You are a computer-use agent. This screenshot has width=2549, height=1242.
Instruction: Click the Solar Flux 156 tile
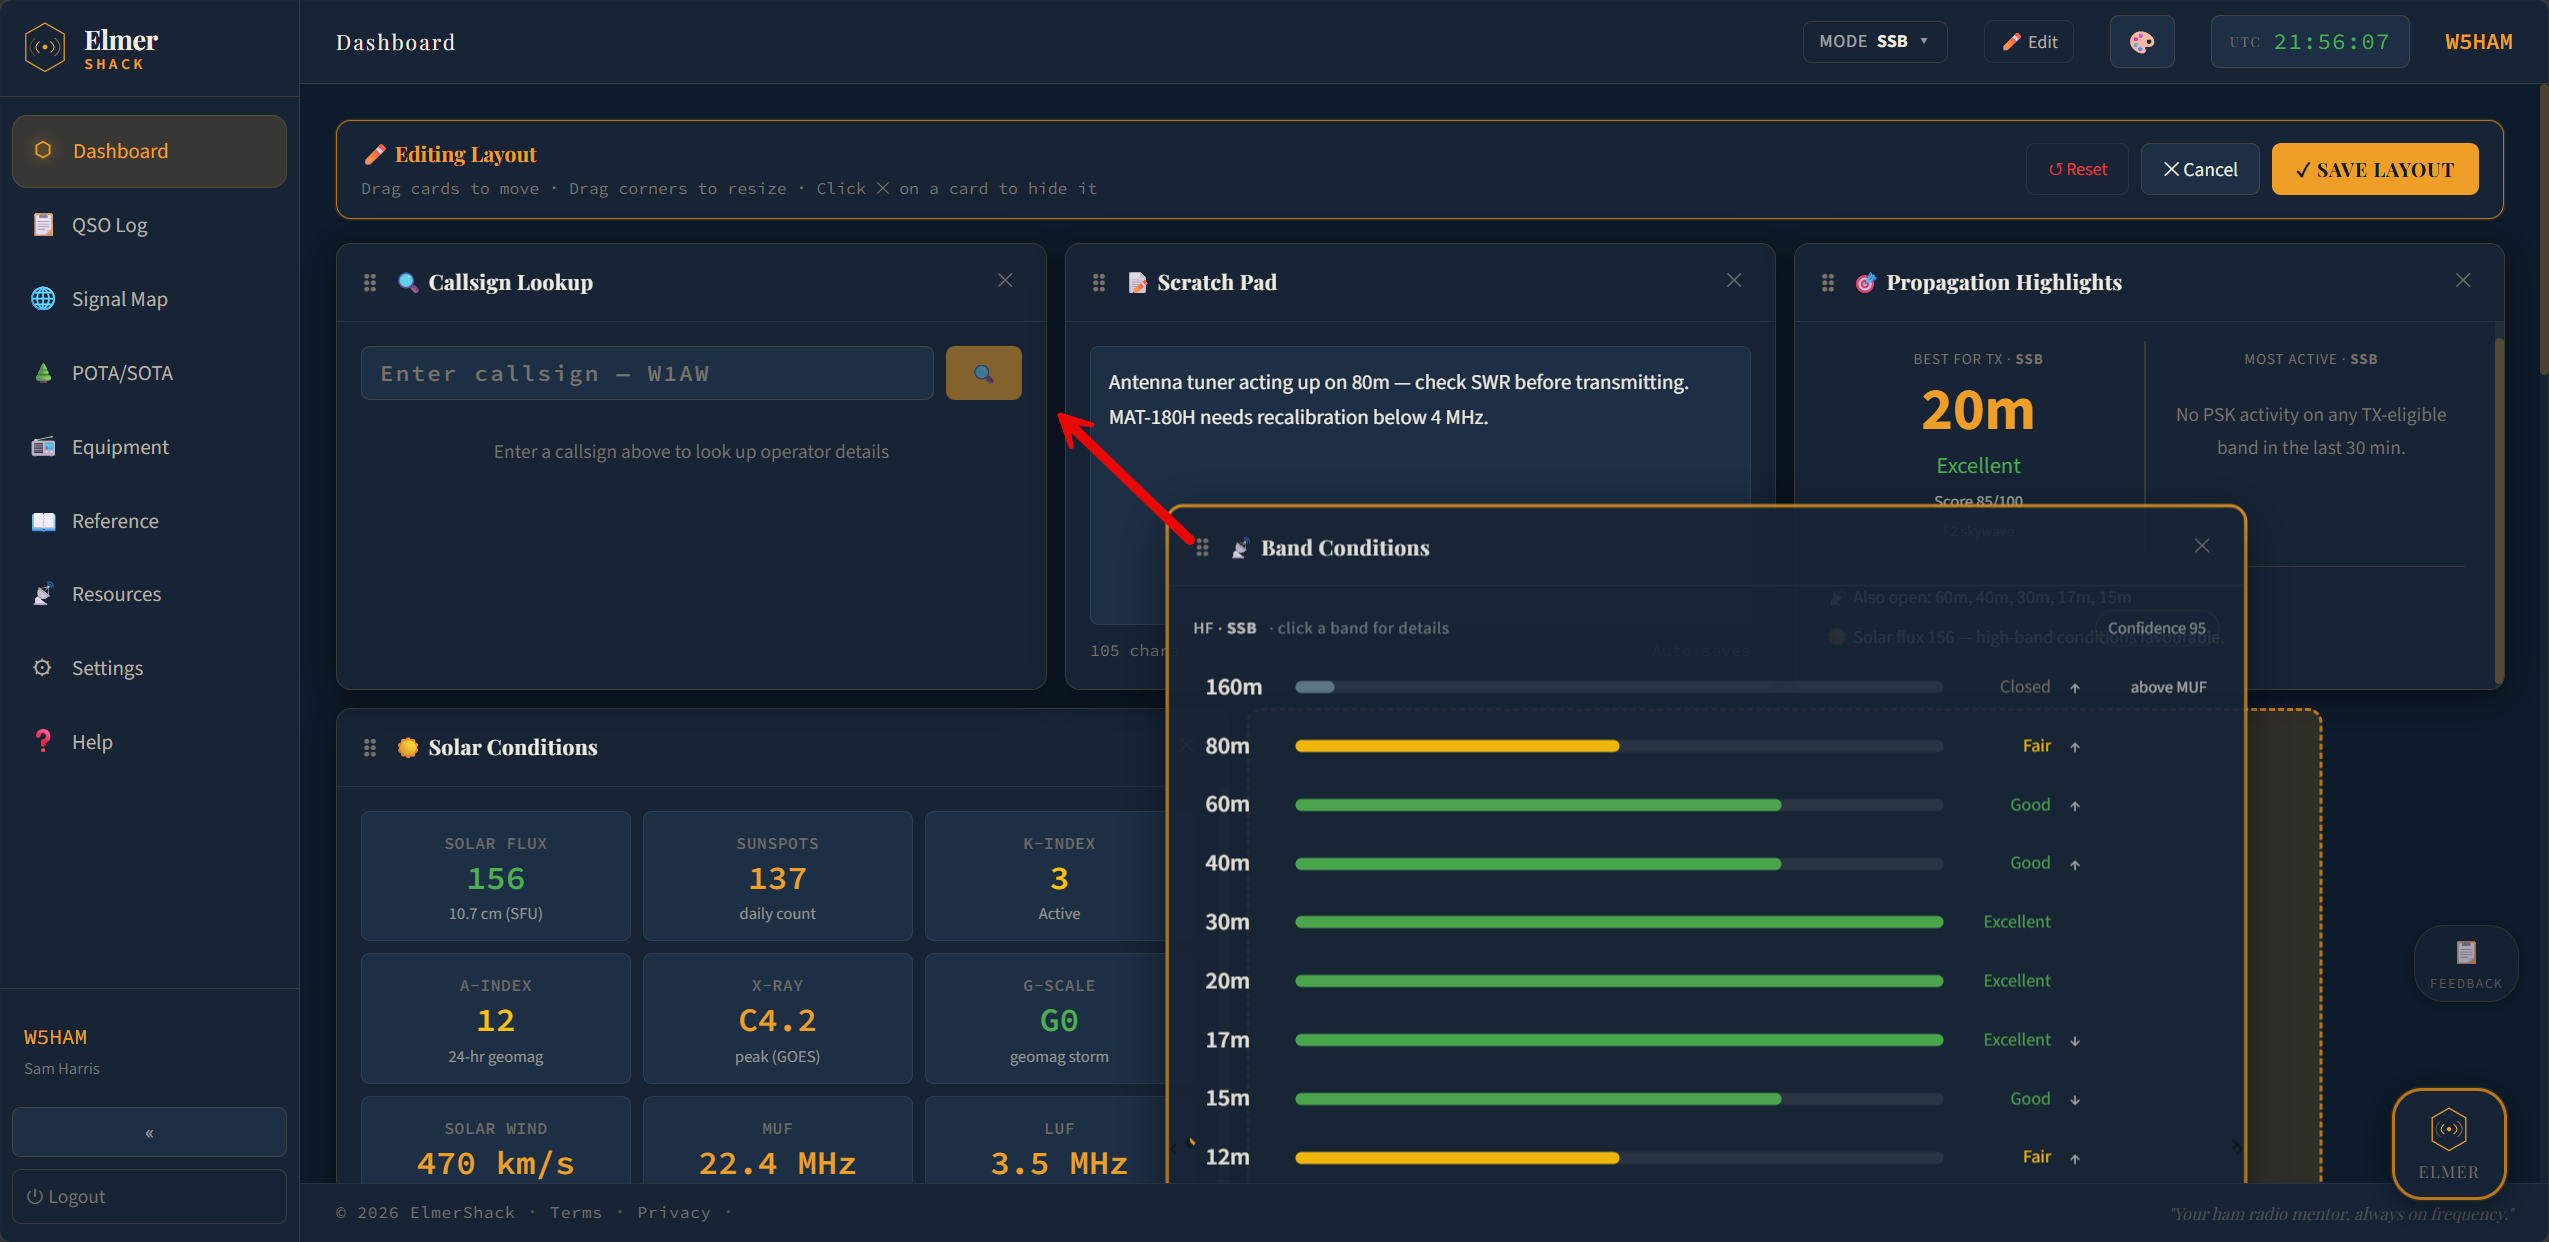point(496,876)
